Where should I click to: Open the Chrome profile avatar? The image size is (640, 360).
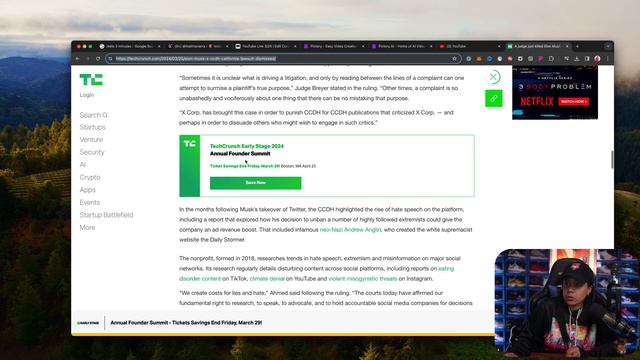tap(598, 59)
